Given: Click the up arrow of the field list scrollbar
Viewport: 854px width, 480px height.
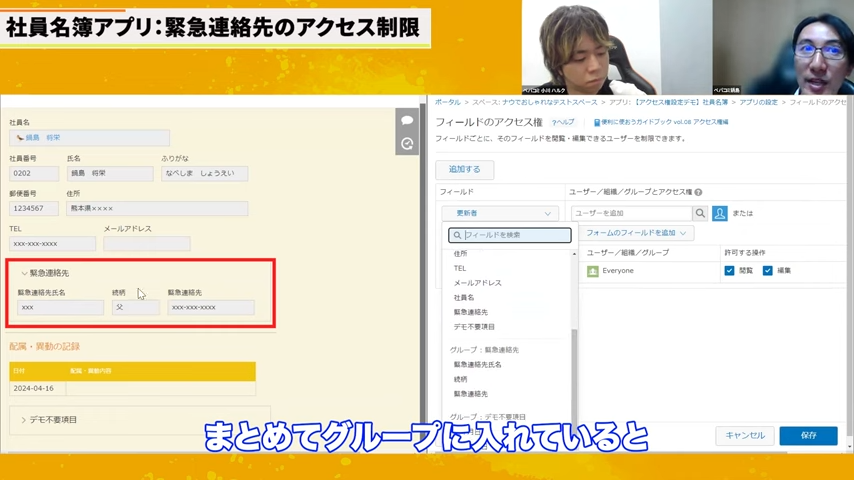Looking at the screenshot, I should point(574,254).
